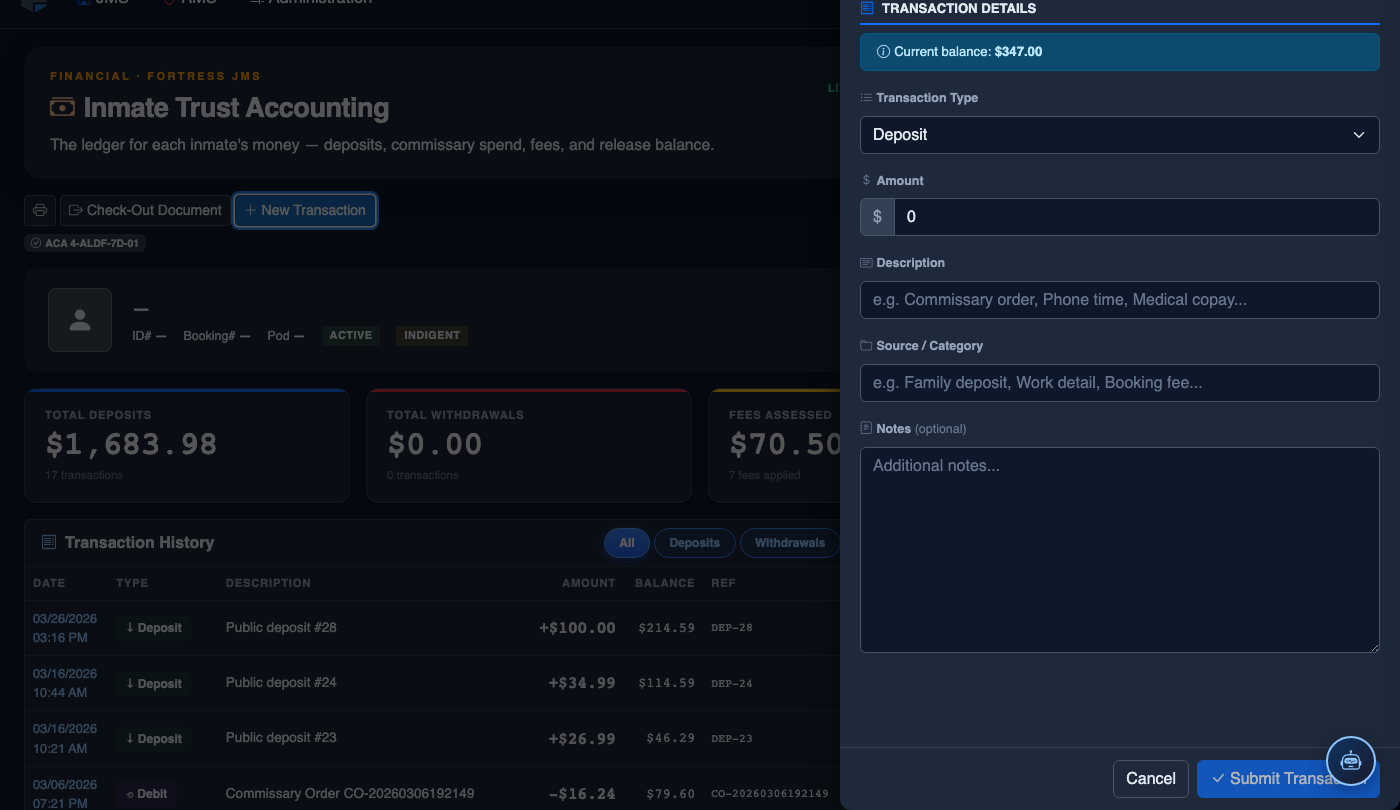Open the assistant robot chat icon
The height and width of the screenshot is (810, 1400).
[x=1351, y=761]
